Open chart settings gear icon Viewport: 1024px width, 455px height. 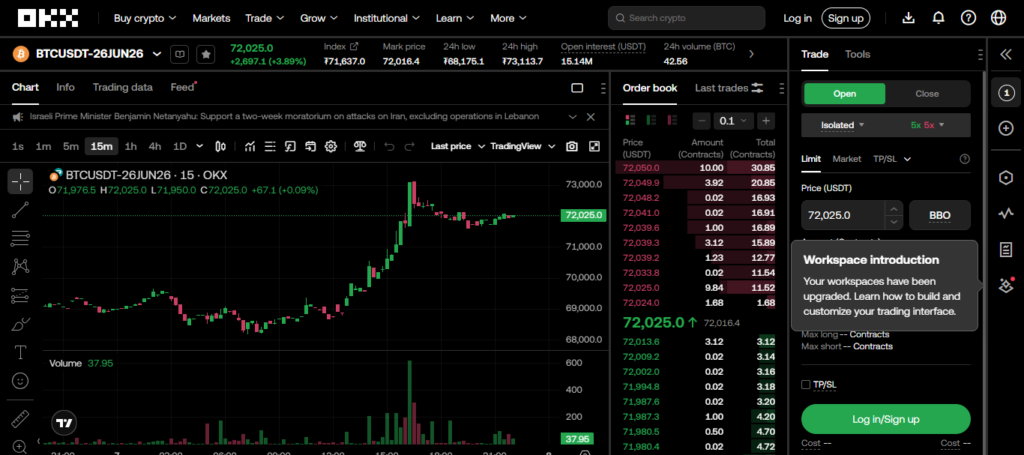(331, 146)
